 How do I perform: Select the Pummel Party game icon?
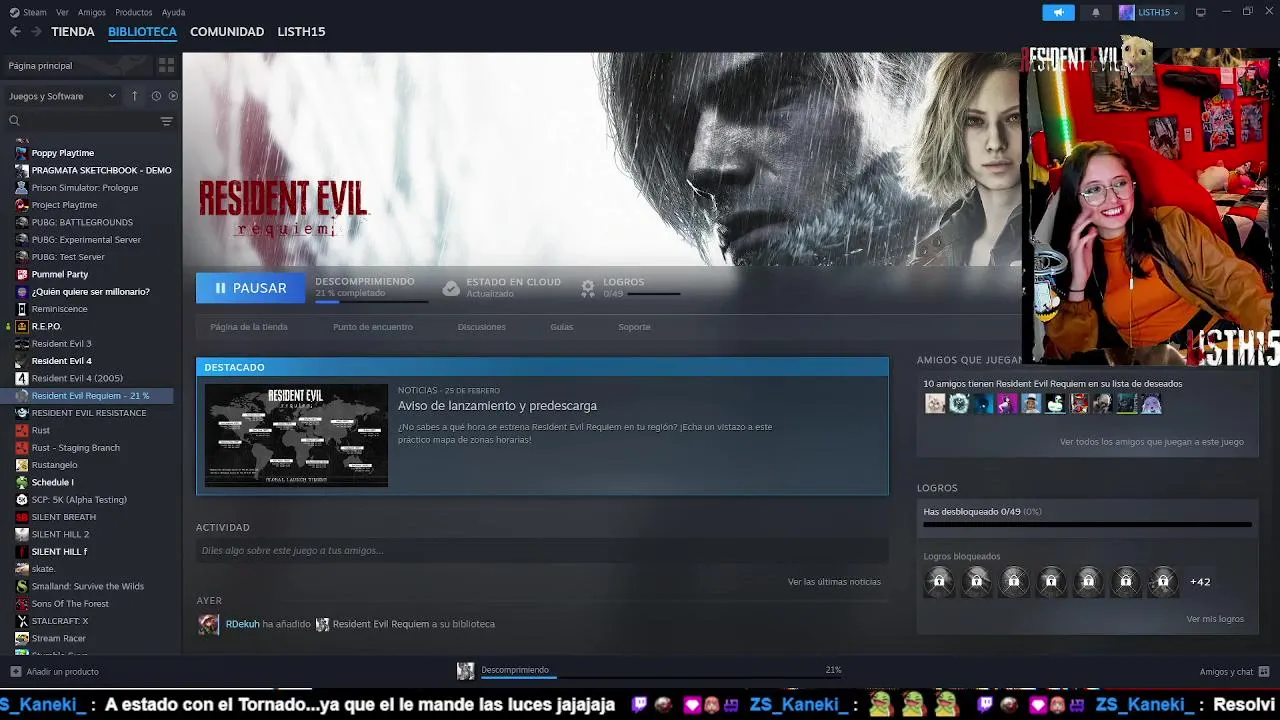[x=22, y=274]
